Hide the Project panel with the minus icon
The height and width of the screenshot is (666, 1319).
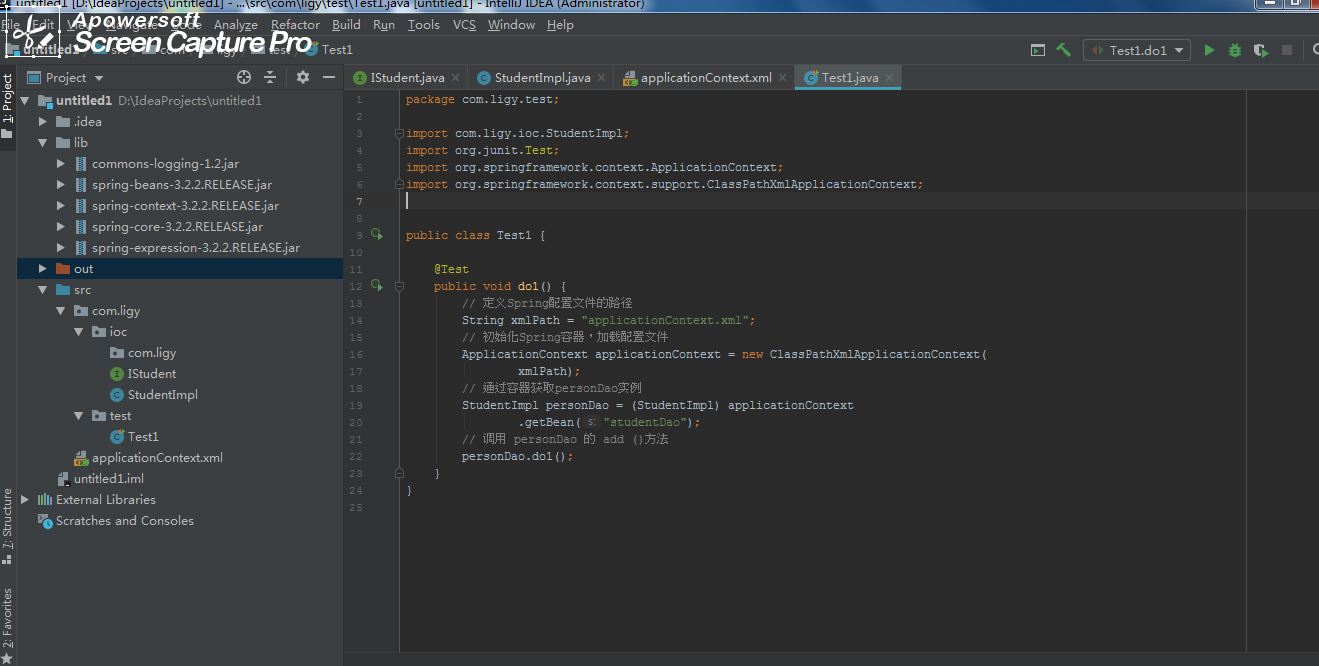(329, 77)
